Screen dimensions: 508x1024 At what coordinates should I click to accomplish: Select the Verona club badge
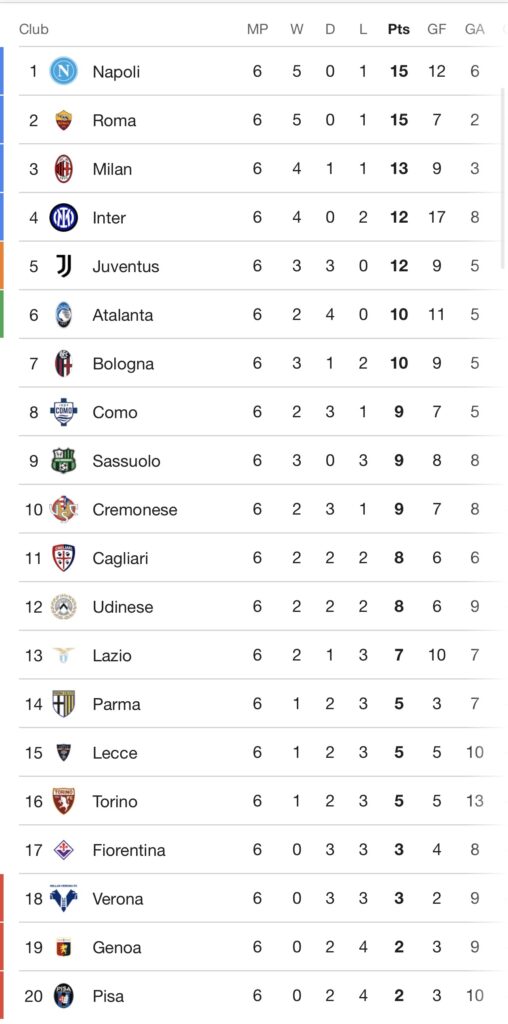(63, 899)
